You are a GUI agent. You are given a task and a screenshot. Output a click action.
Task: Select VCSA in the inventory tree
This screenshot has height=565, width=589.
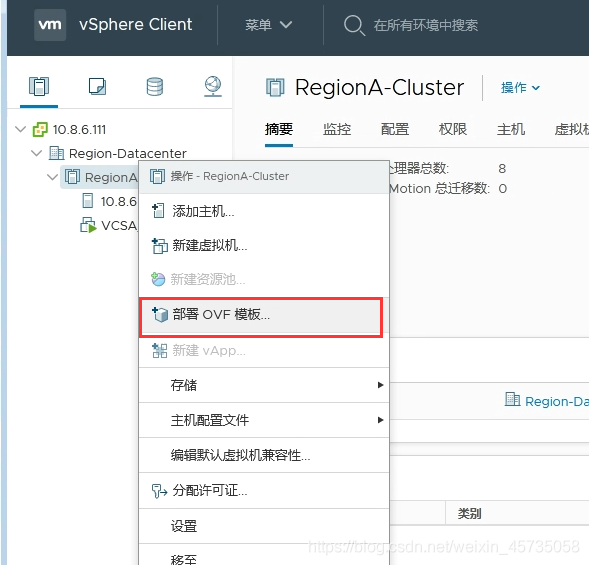tap(119, 225)
